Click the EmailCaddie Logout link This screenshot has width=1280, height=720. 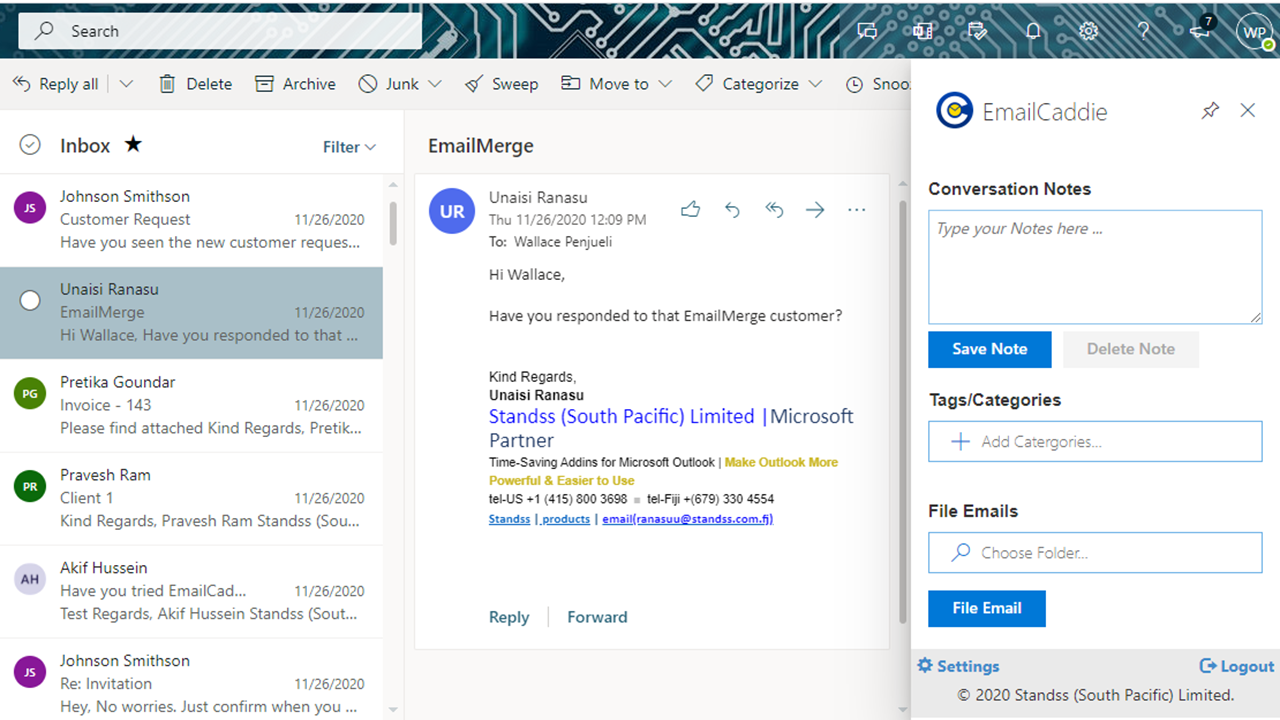[x=1237, y=666]
